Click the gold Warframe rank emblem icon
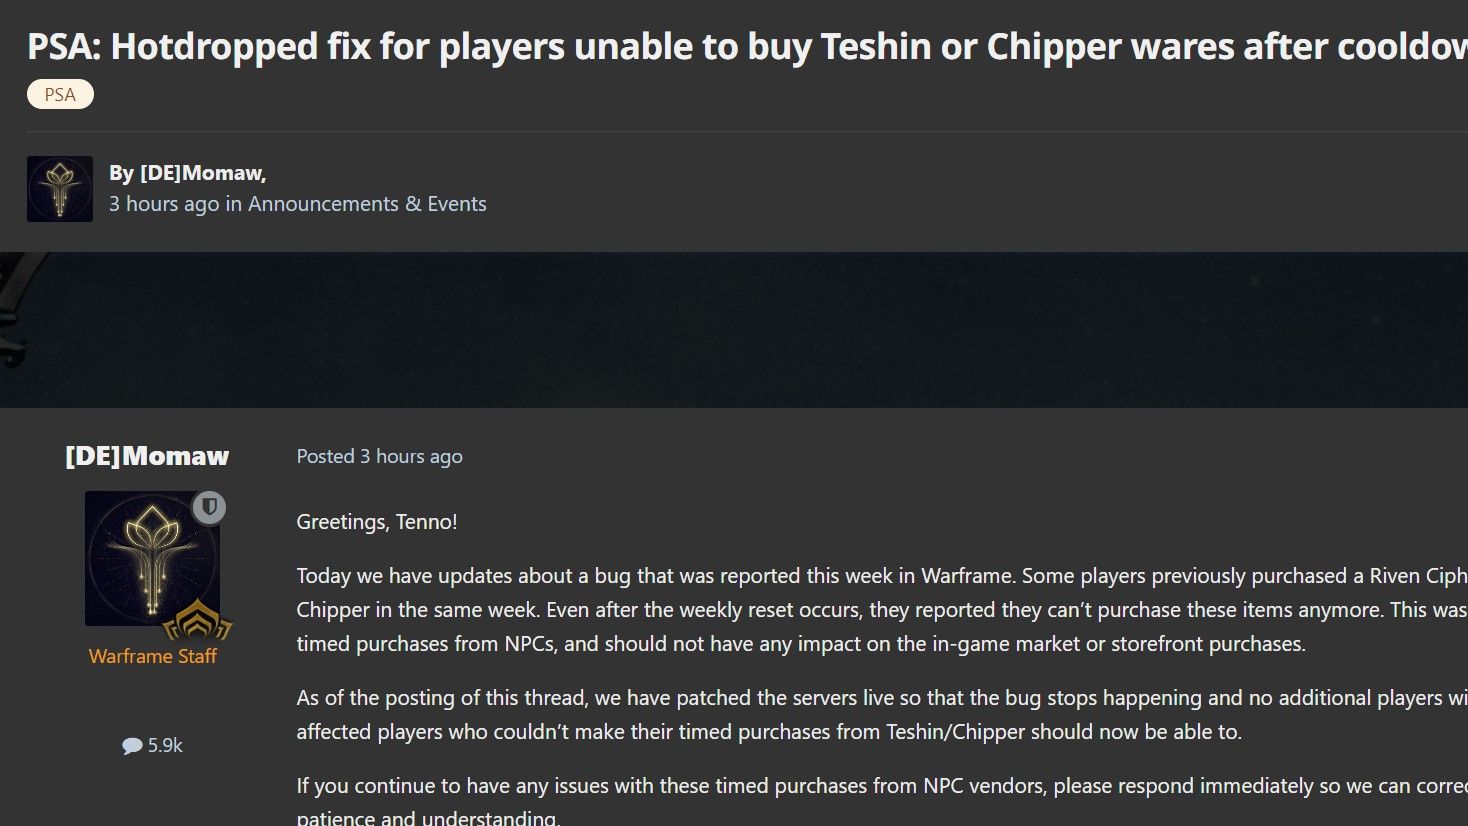The width and height of the screenshot is (1468, 826). 197,621
